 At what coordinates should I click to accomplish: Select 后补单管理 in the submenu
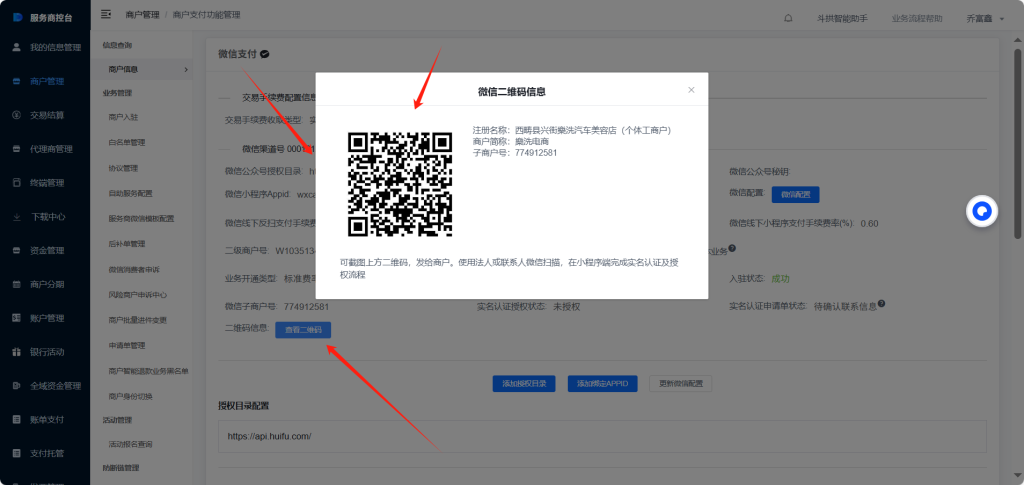click(127, 244)
